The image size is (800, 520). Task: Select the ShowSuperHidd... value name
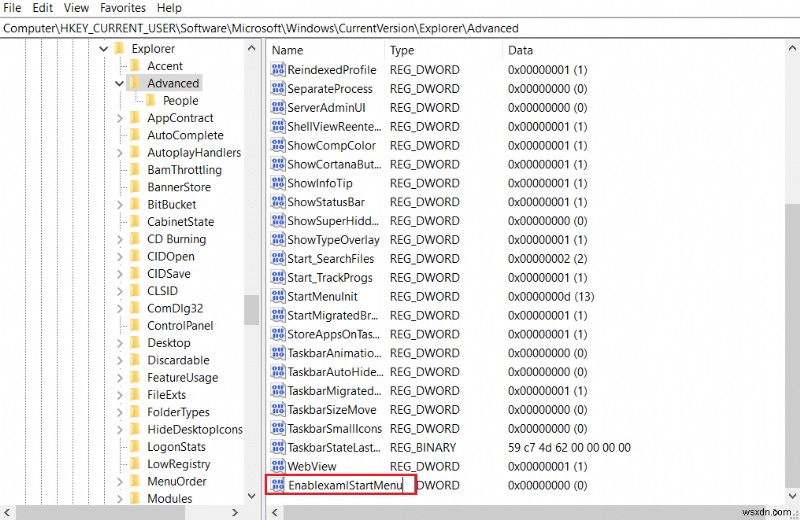(333, 221)
